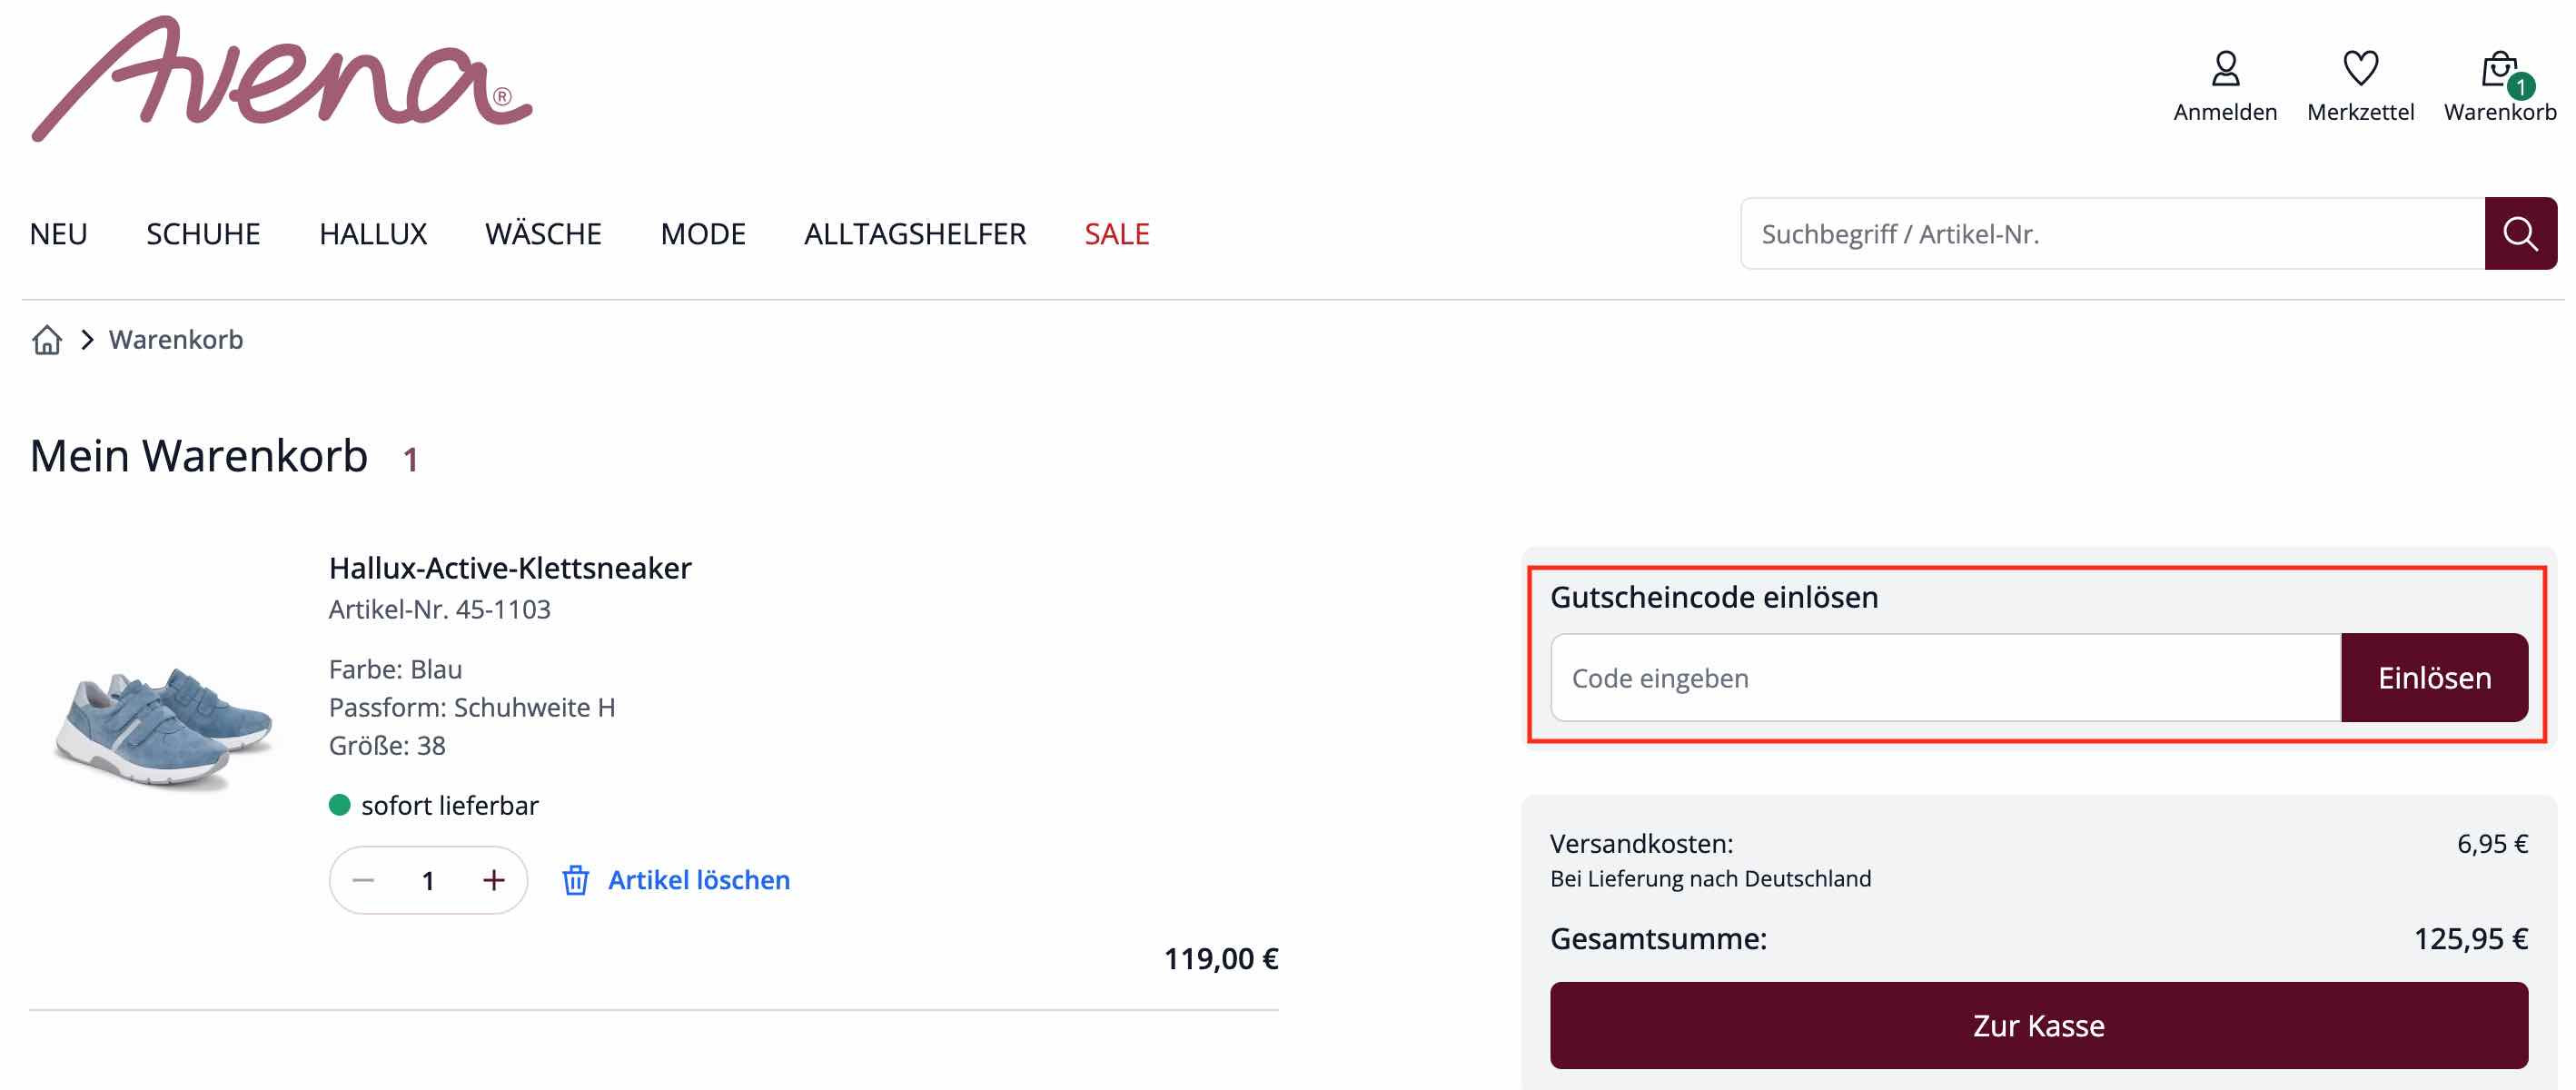
Task: Click the search magnifier button
Action: (x=2519, y=234)
